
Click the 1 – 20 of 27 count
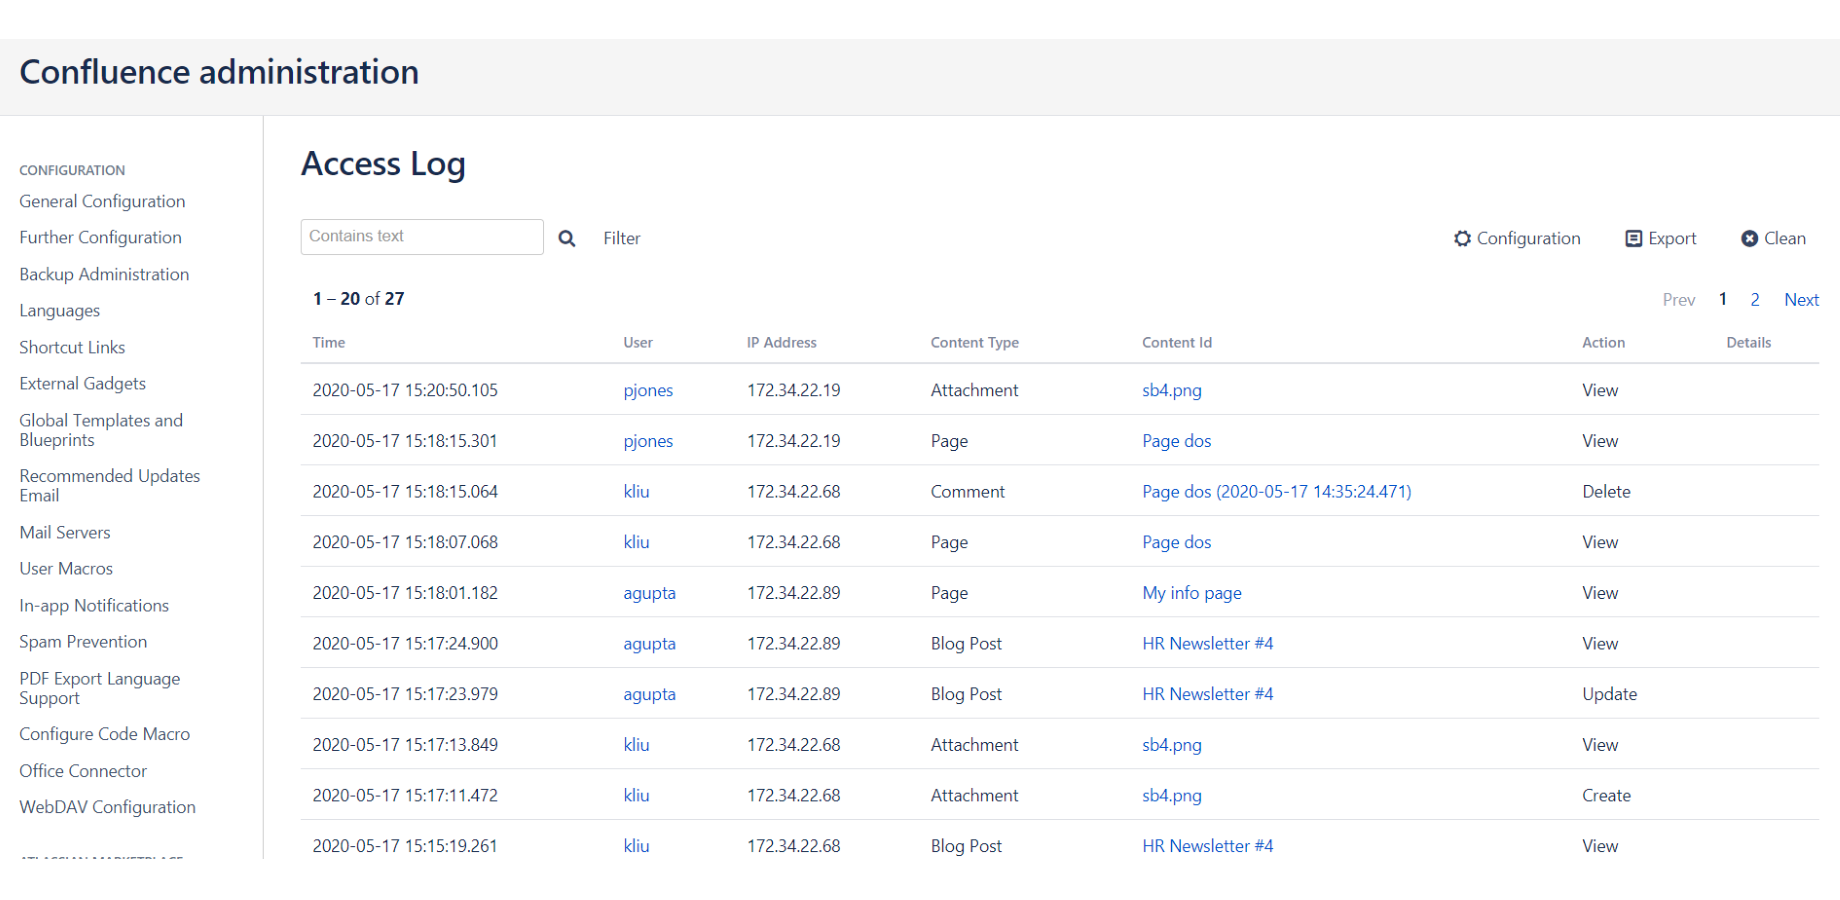tap(358, 298)
